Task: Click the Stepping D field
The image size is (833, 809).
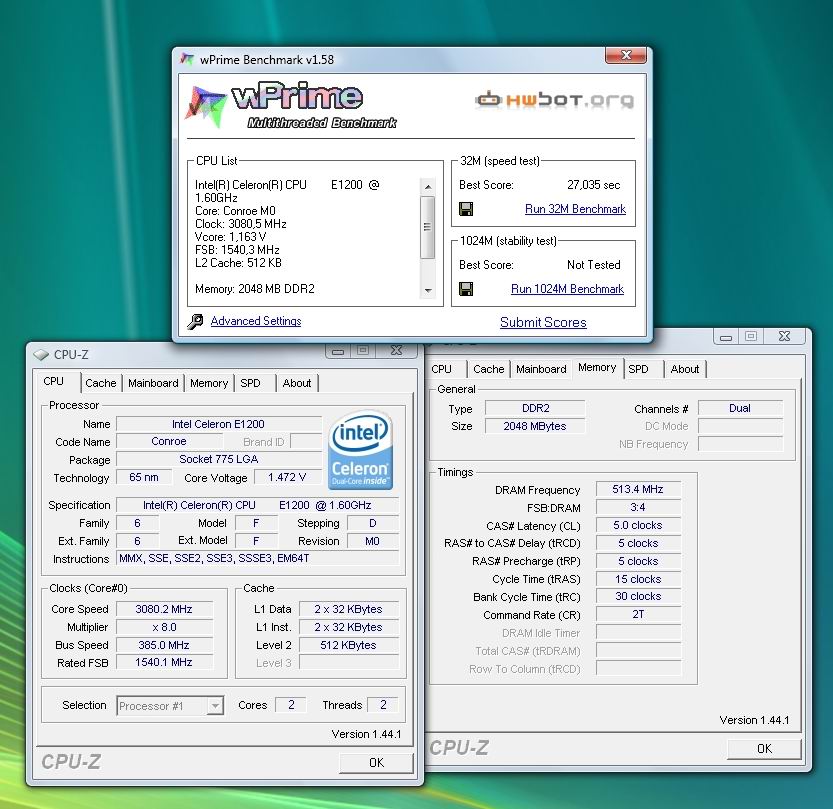Action: point(372,523)
